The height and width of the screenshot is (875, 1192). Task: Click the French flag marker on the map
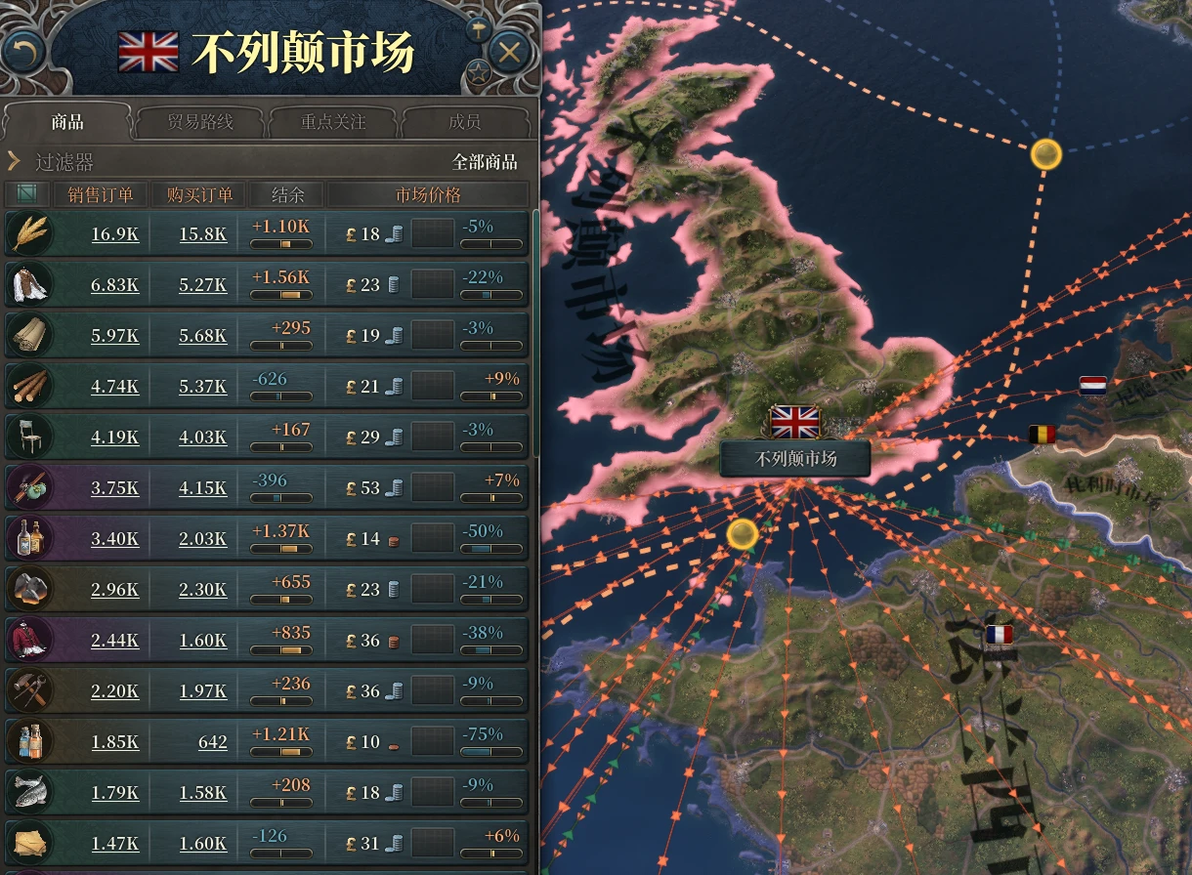999,634
